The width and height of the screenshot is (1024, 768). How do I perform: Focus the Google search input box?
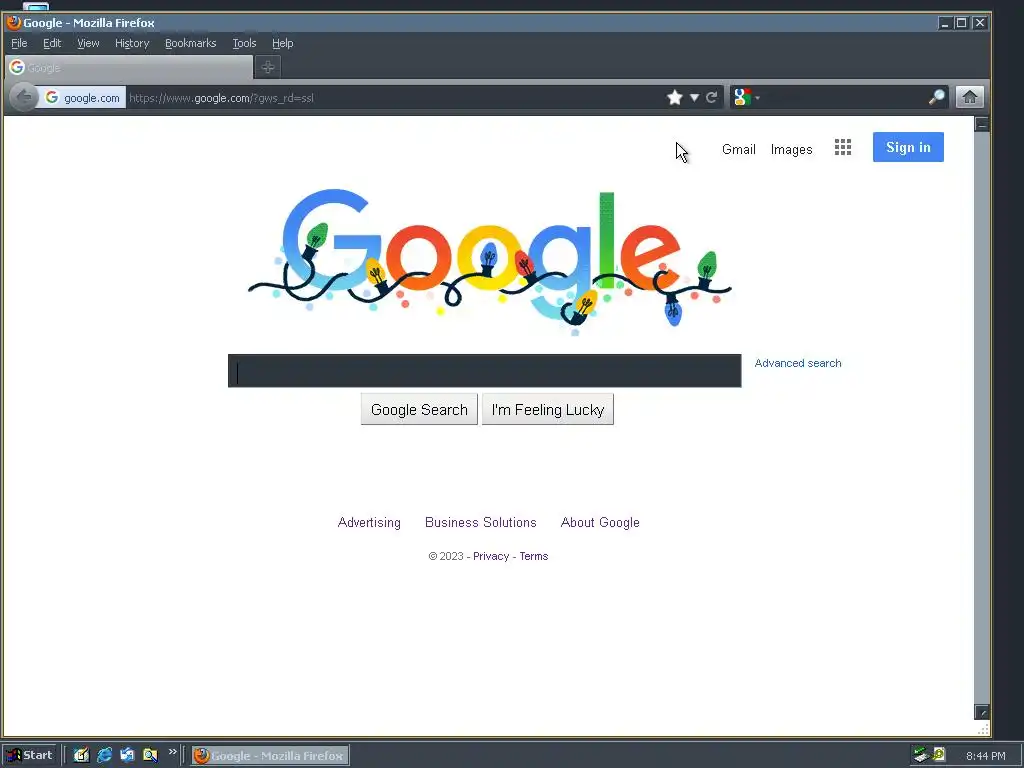click(485, 371)
